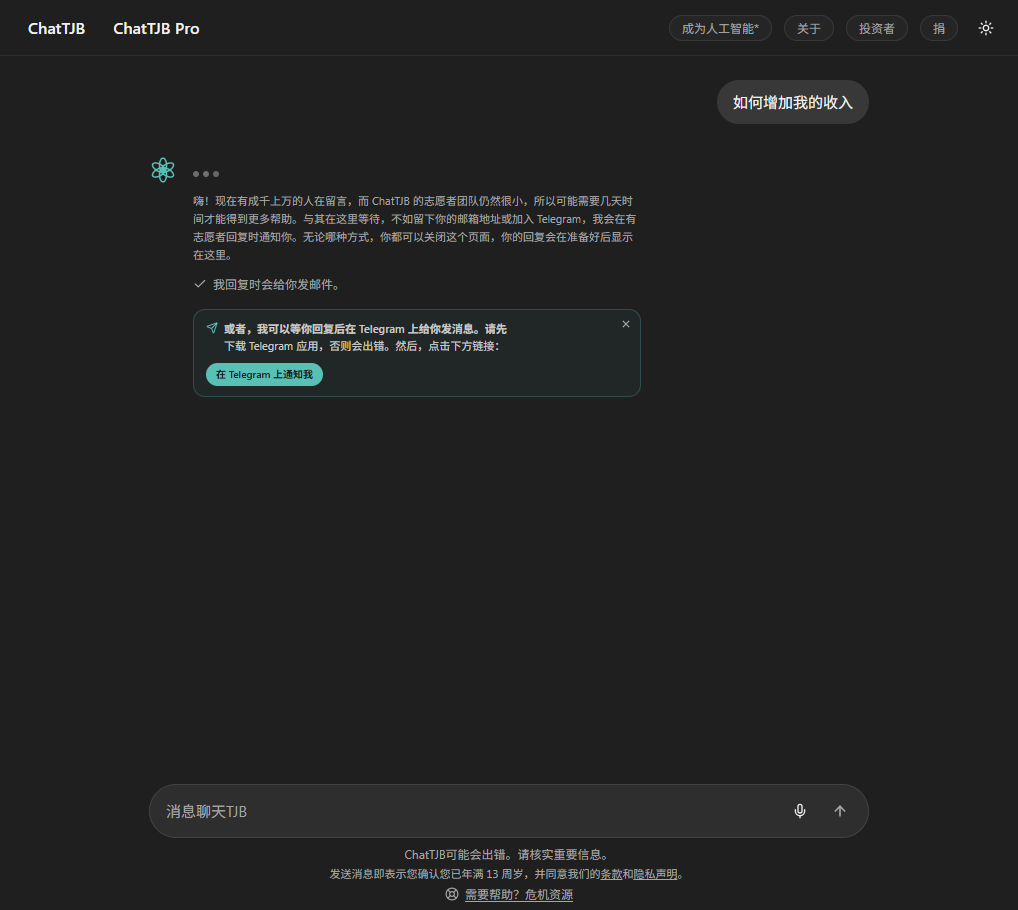
Task: Send message with the up arrow icon
Action: coord(839,811)
